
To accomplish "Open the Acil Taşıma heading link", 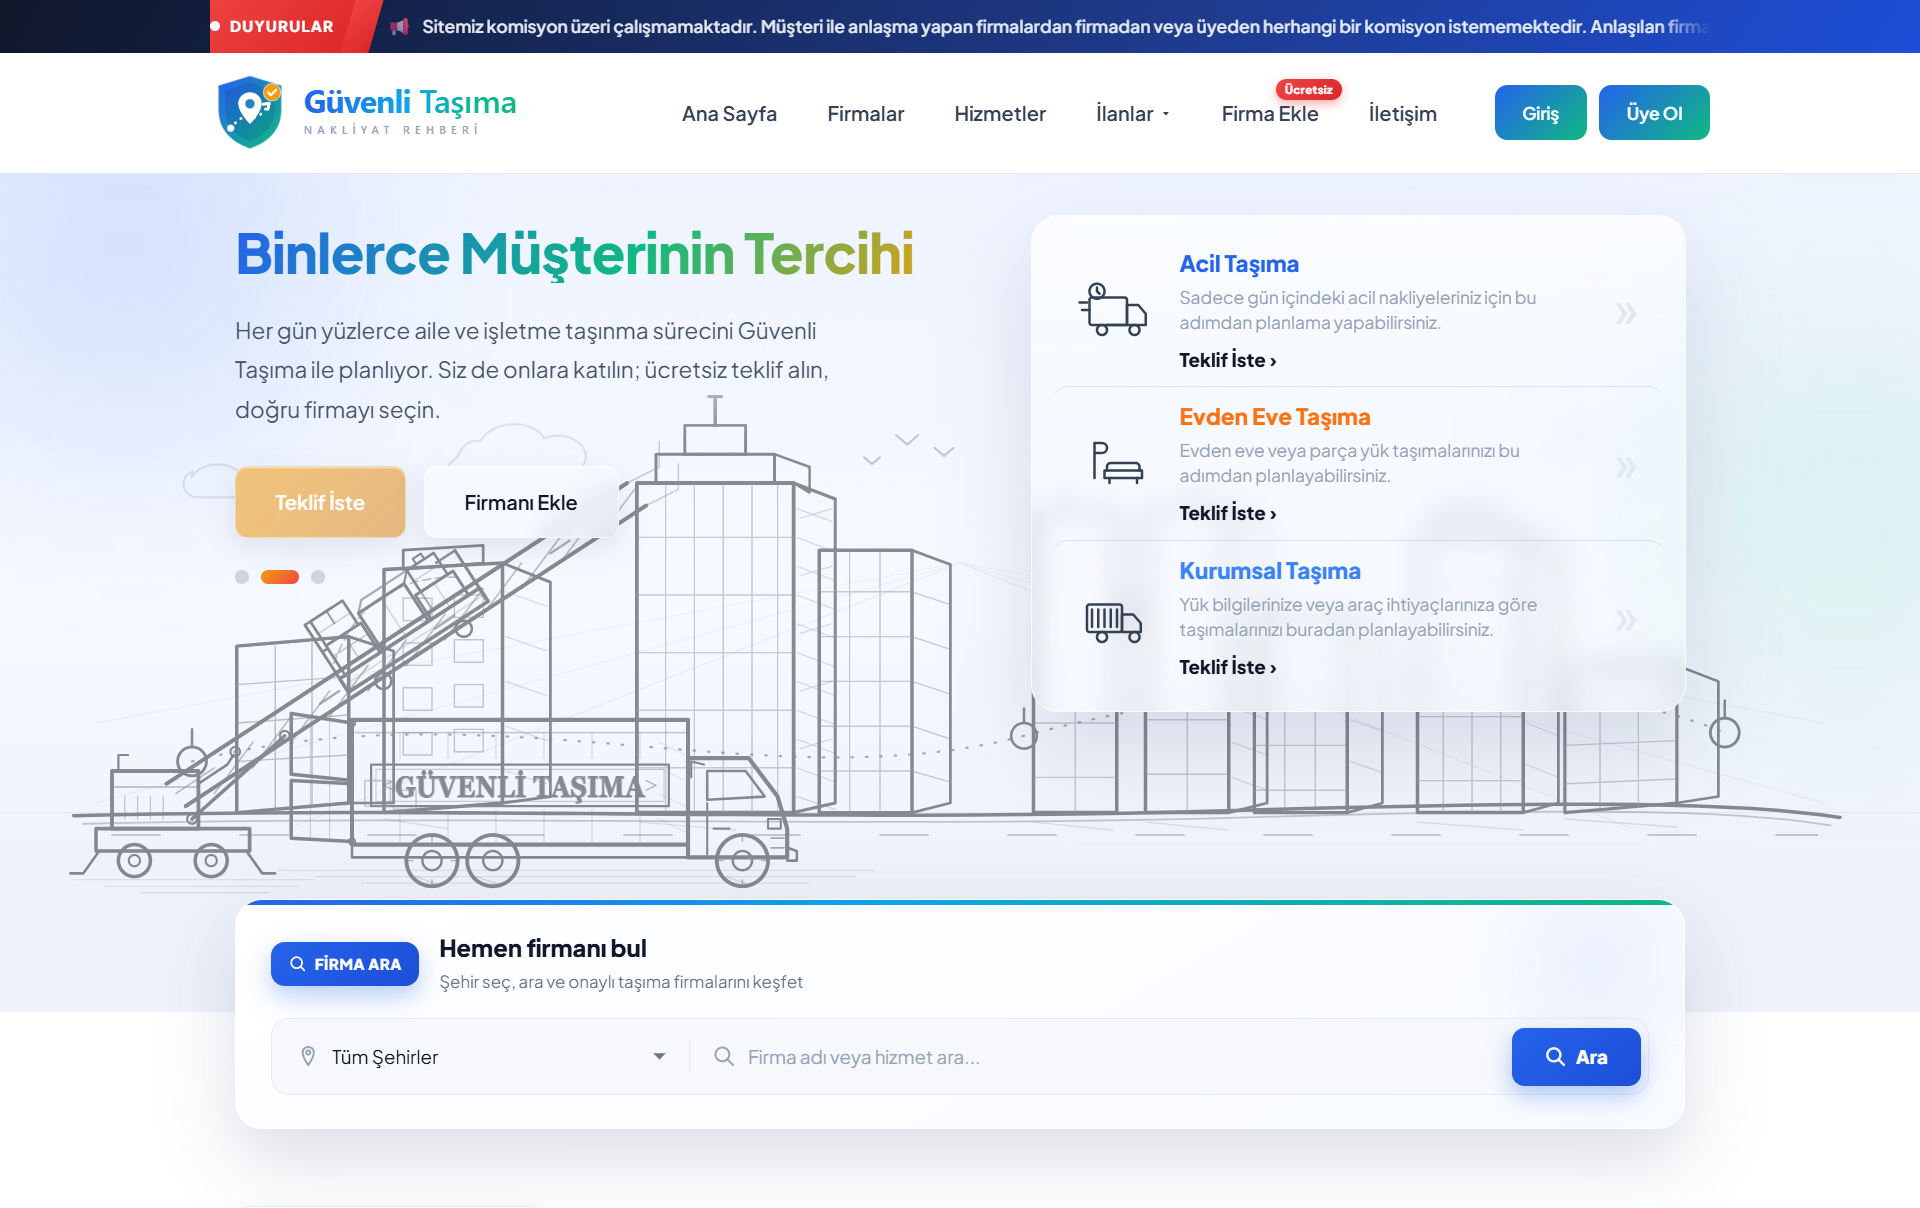I will (1239, 264).
